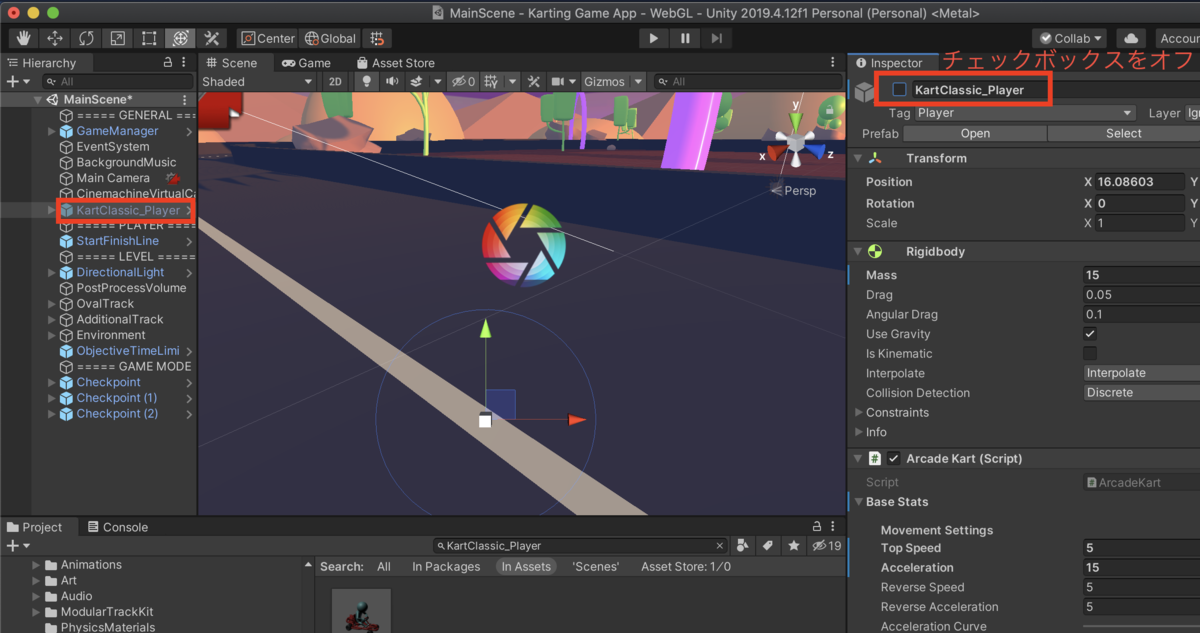Select the Hand tool in the toolbar
This screenshot has width=1200, height=633.
tap(24, 38)
